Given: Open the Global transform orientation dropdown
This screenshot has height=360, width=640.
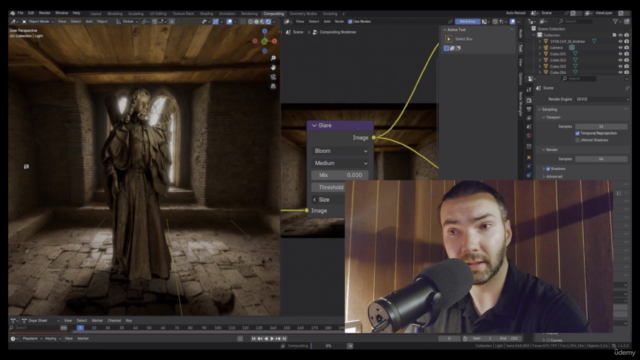Looking at the screenshot, I should (x=128, y=21).
